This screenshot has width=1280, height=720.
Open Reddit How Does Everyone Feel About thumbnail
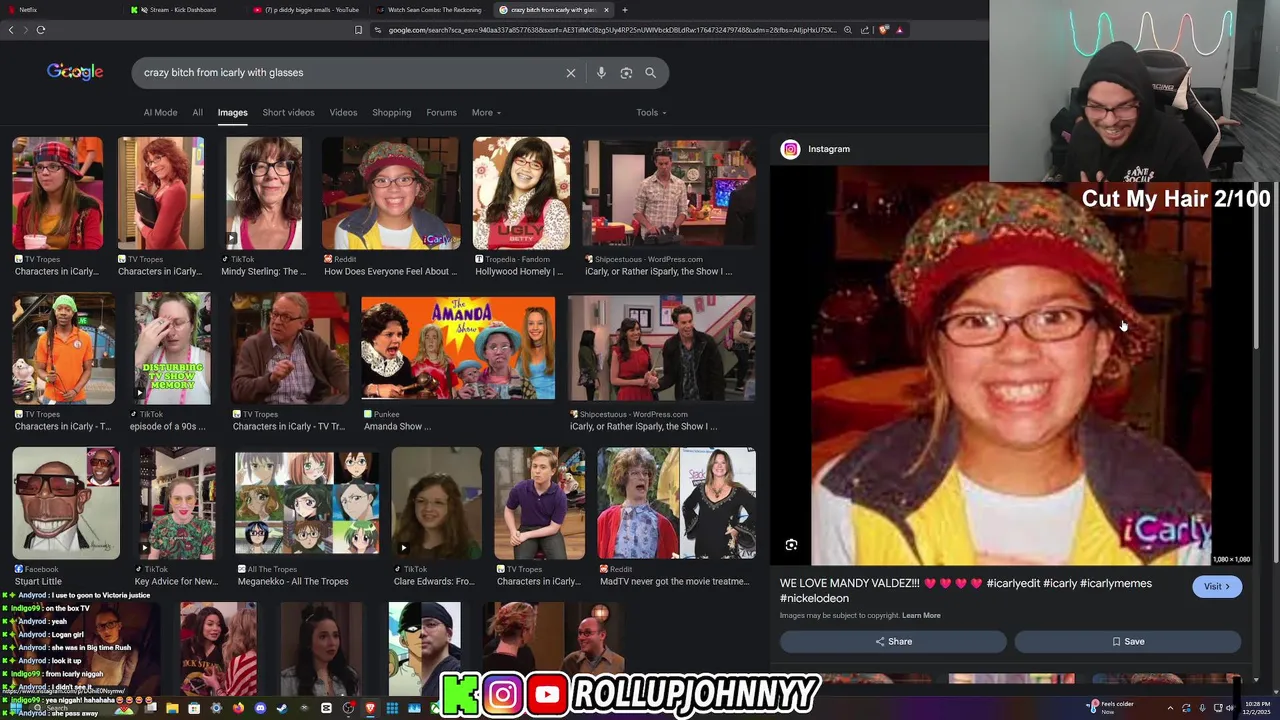point(390,194)
